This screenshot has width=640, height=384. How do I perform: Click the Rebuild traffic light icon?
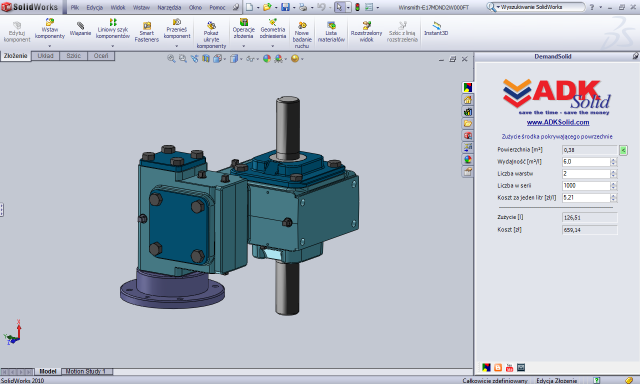click(357, 7)
